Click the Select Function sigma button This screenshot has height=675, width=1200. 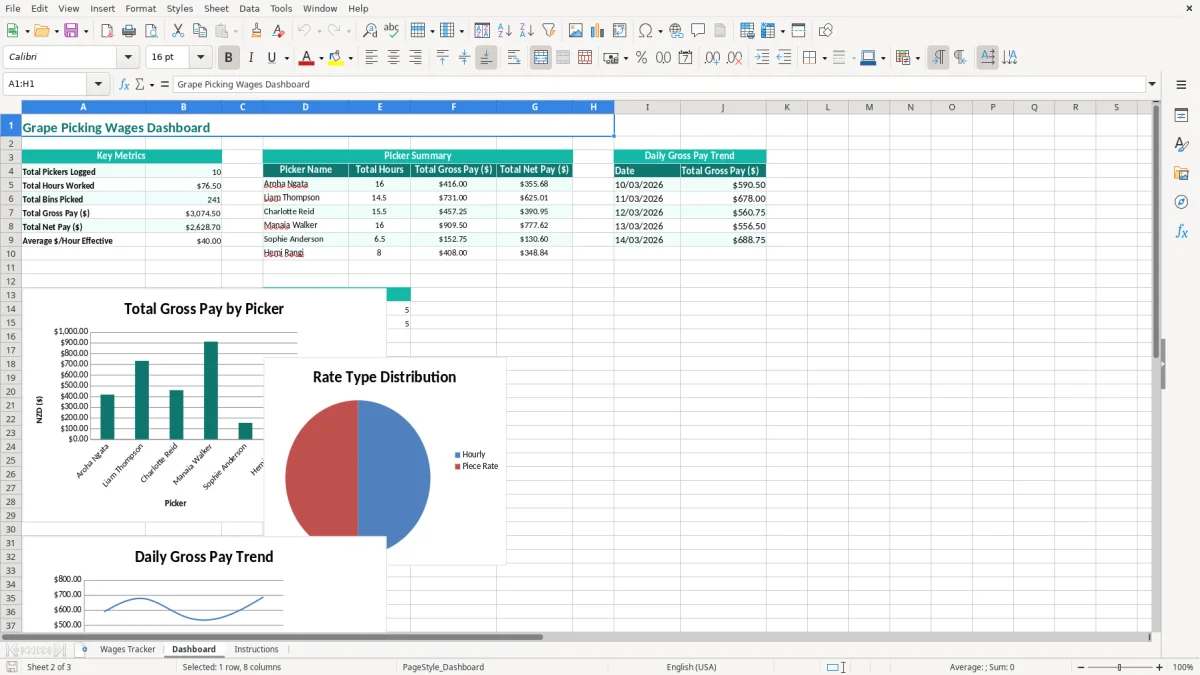pyautogui.click(x=139, y=84)
